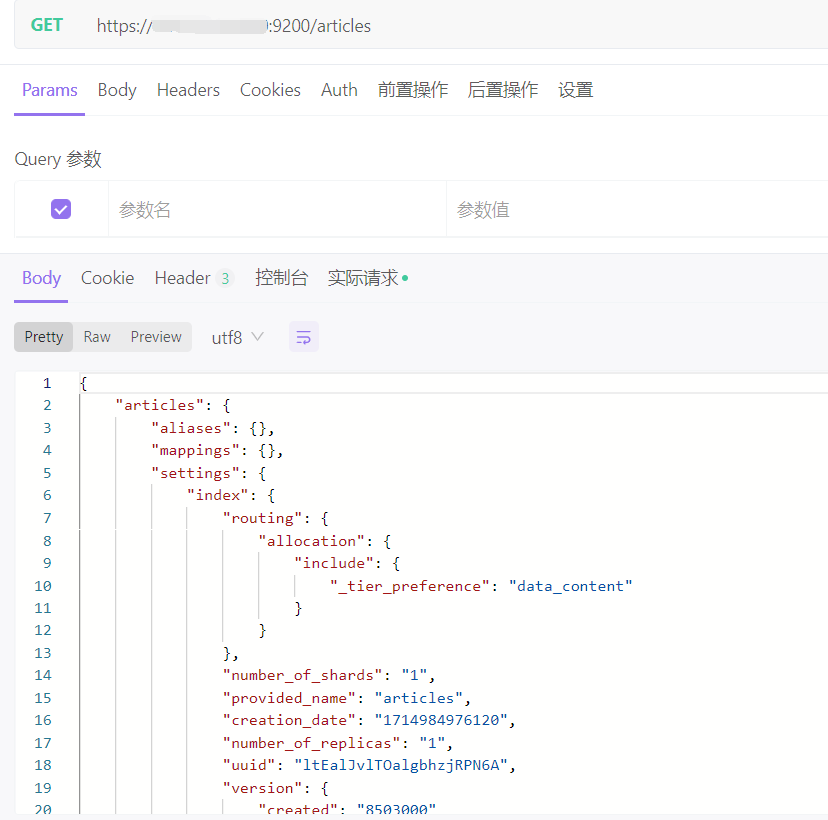Open the utf8 encoding dropdown
Screen dimensions: 828x820
pyautogui.click(x=237, y=337)
